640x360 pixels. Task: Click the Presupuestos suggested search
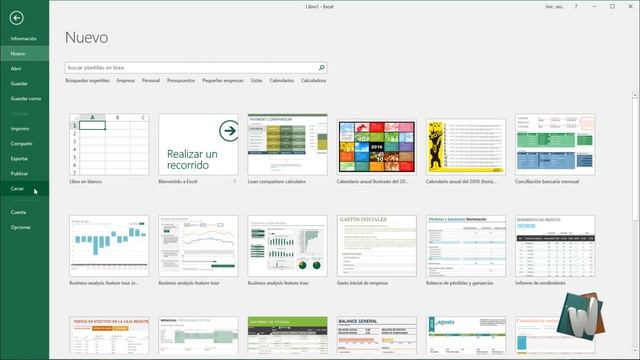click(x=181, y=80)
